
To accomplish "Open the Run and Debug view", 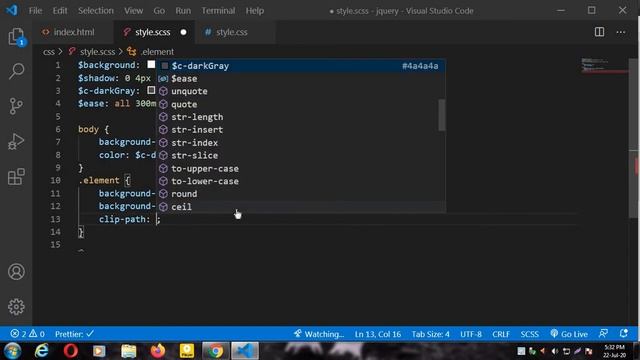I will [x=16, y=141].
